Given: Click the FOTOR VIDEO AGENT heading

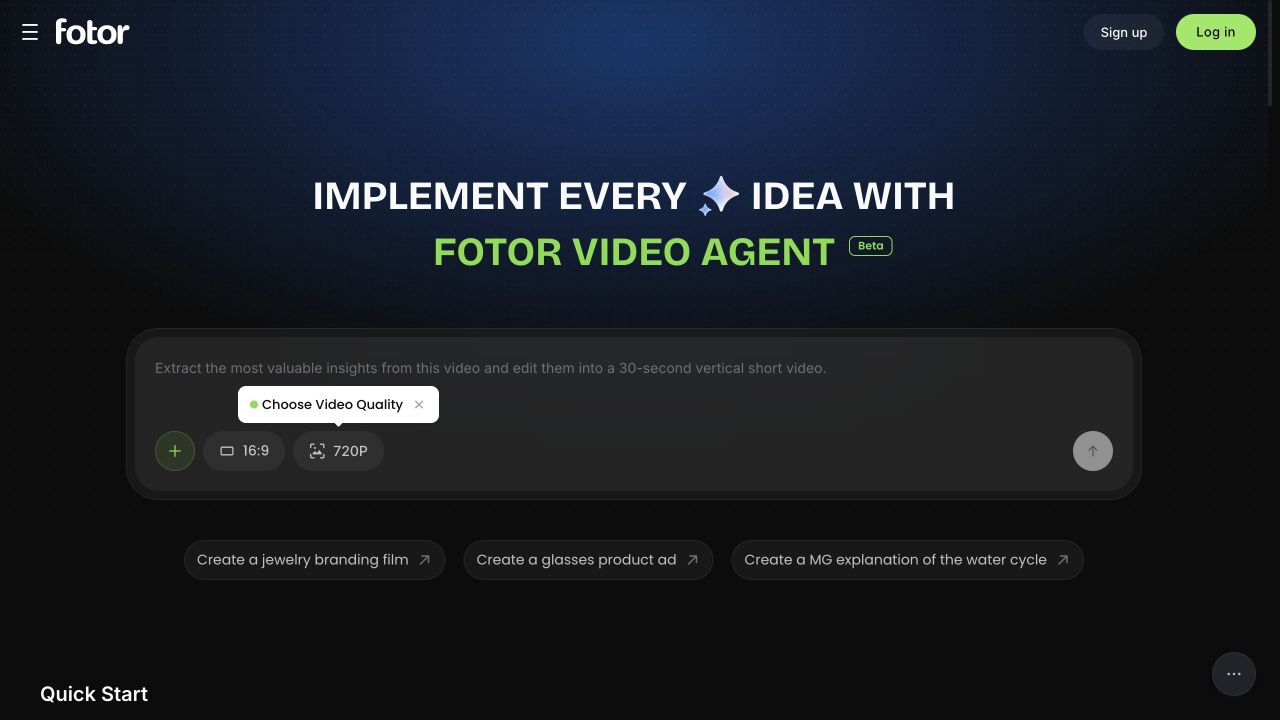Looking at the screenshot, I should point(634,252).
